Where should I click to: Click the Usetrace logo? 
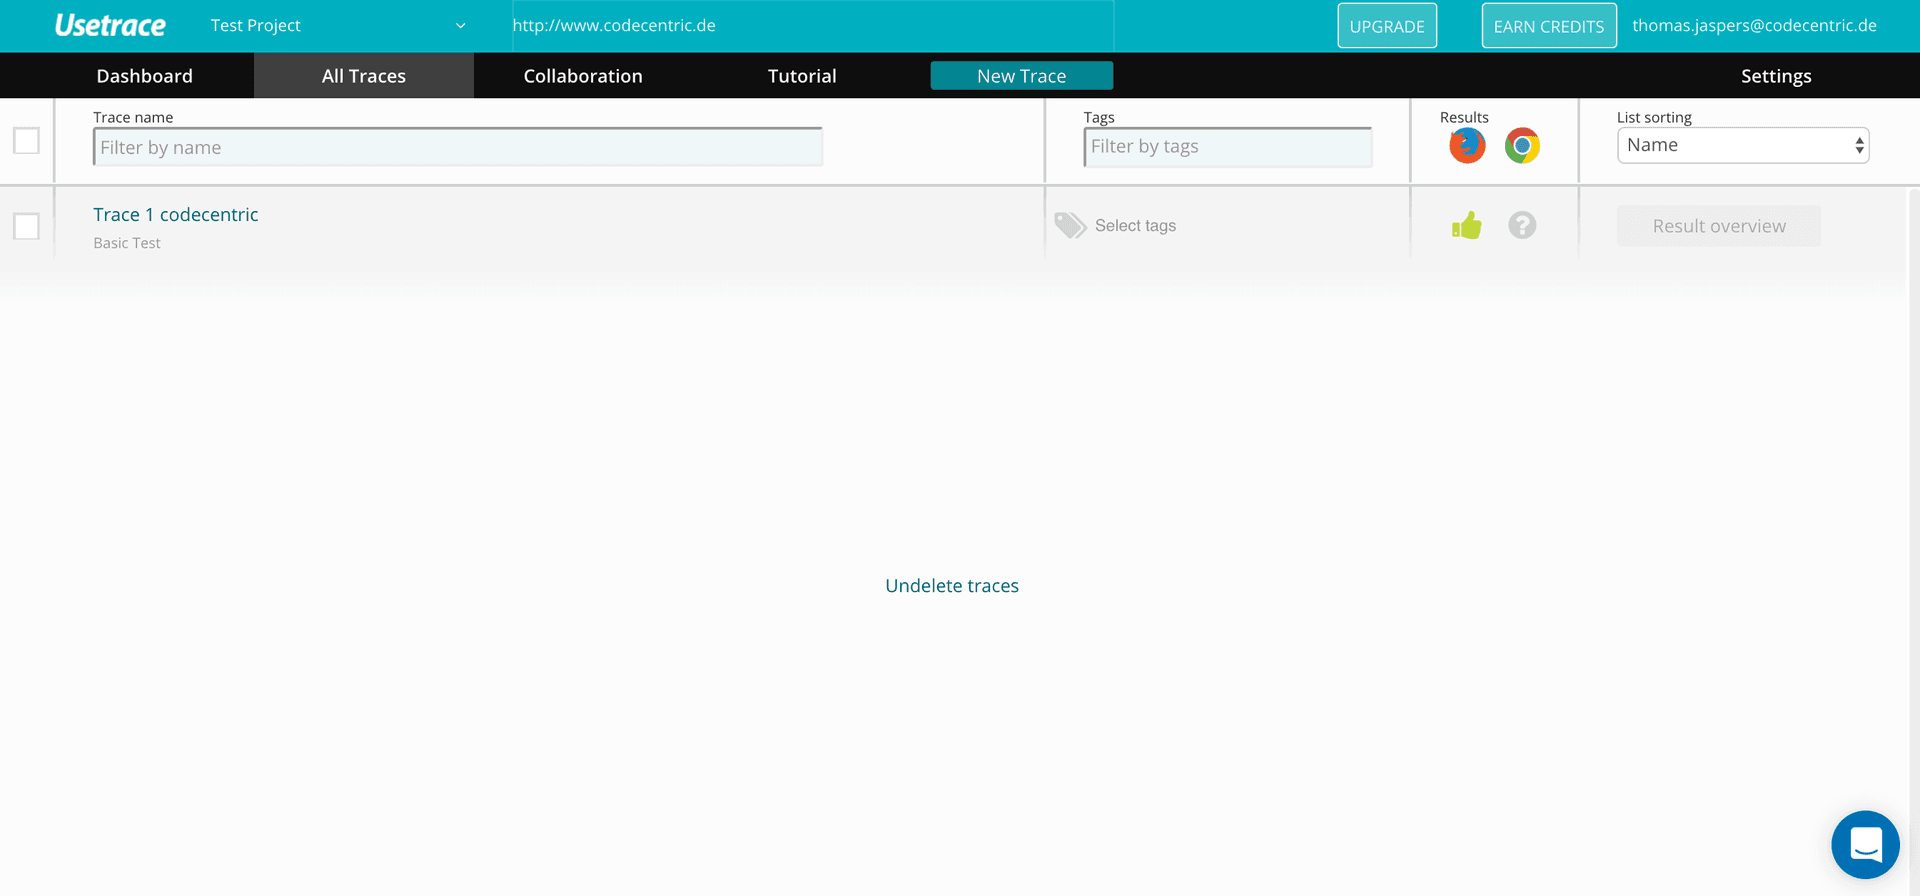point(110,26)
